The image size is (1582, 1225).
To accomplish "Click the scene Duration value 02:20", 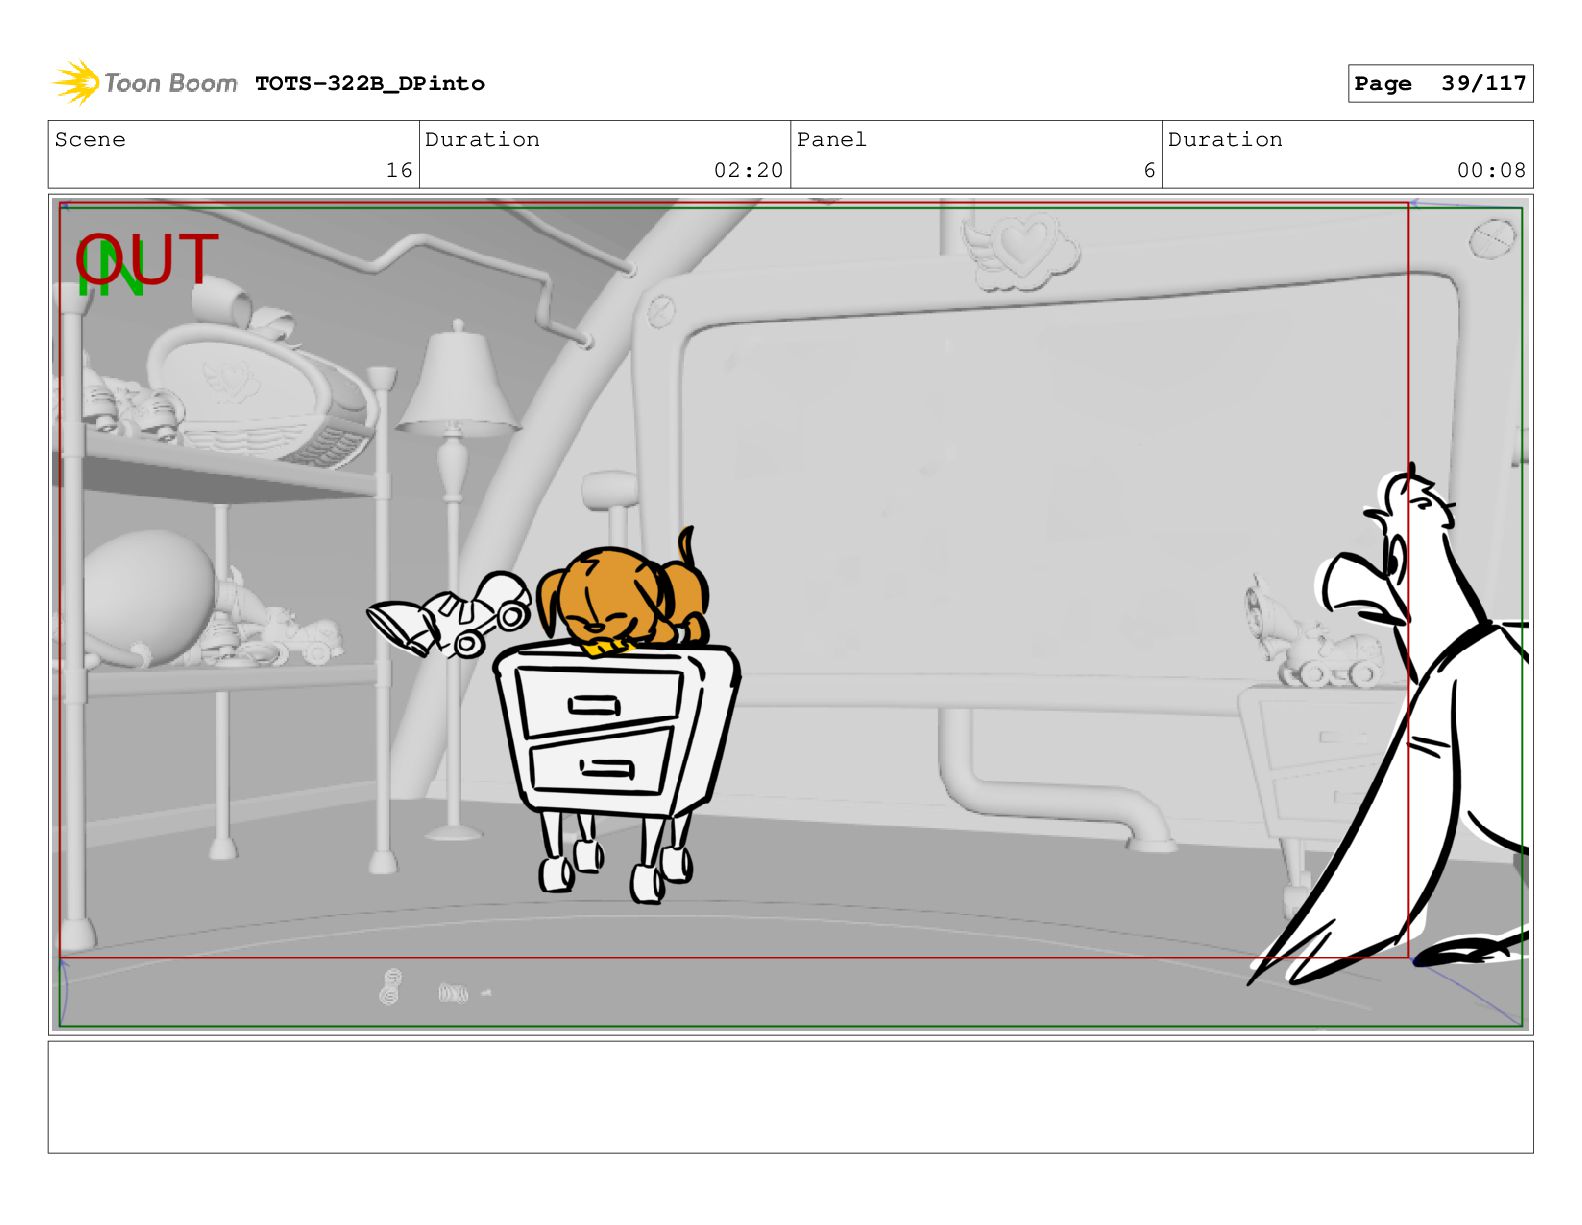I will coord(748,171).
